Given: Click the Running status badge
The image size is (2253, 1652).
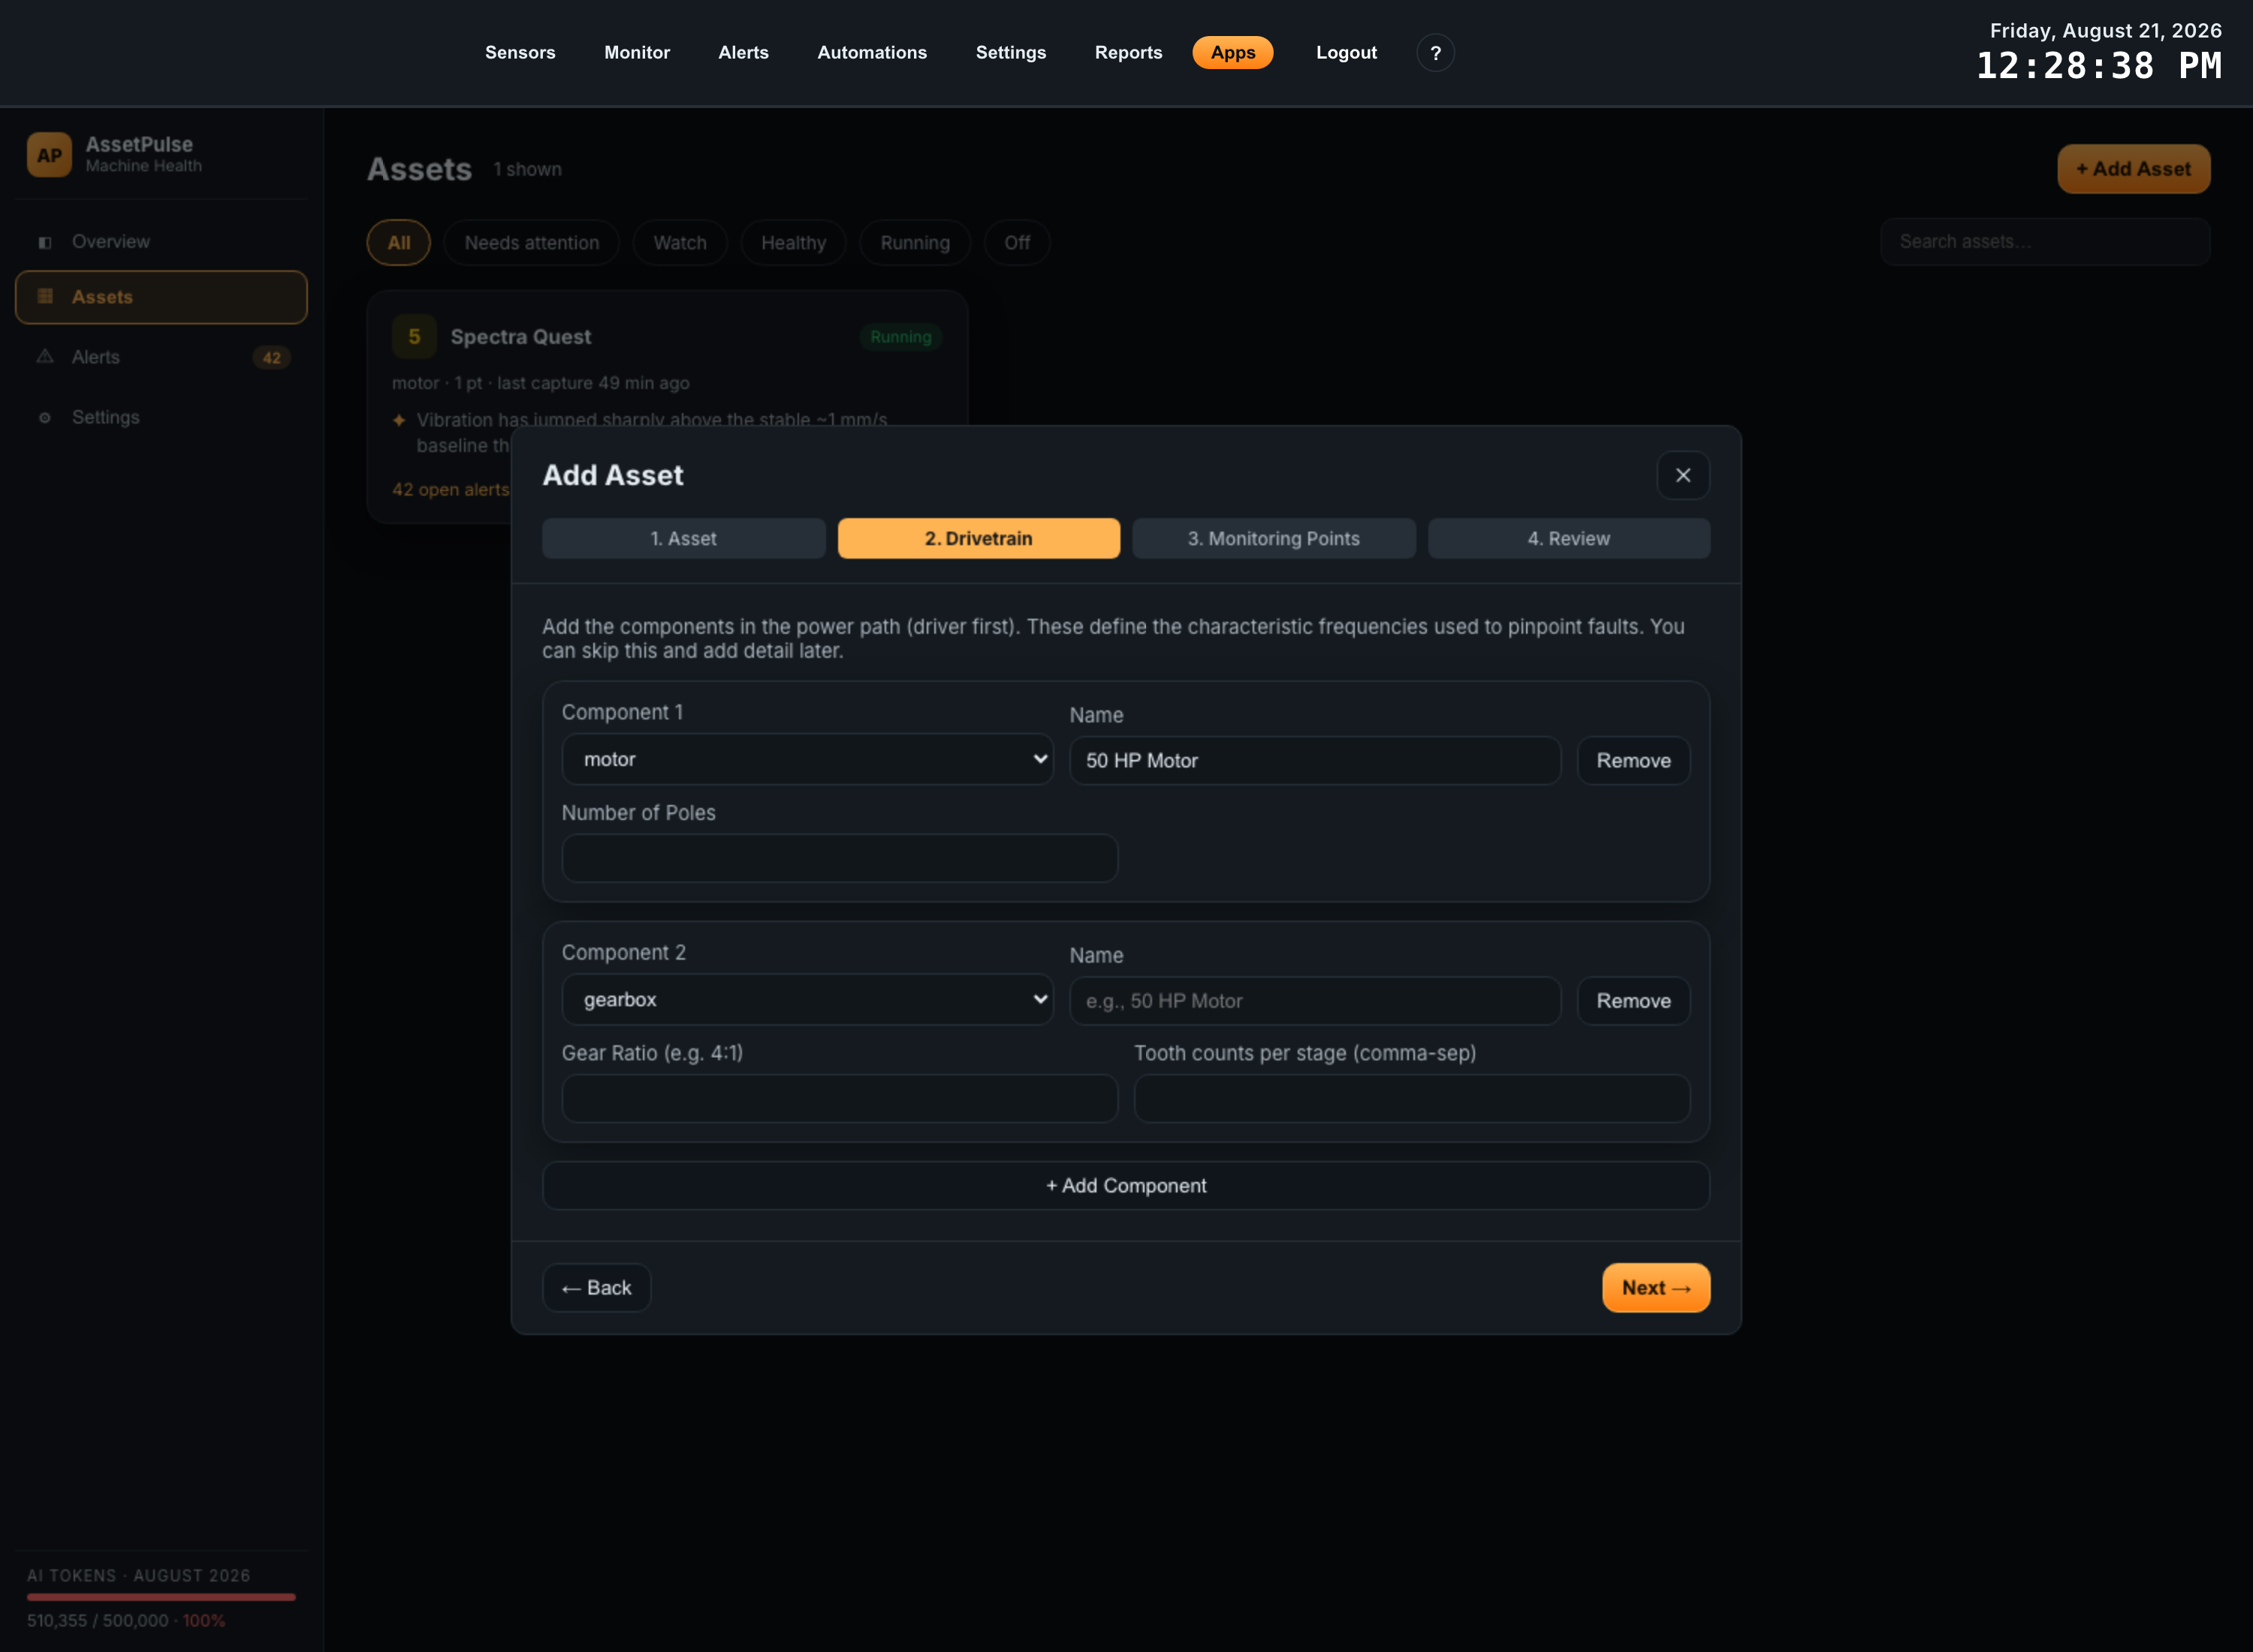Looking at the screenshot, I should coord(900,337).
